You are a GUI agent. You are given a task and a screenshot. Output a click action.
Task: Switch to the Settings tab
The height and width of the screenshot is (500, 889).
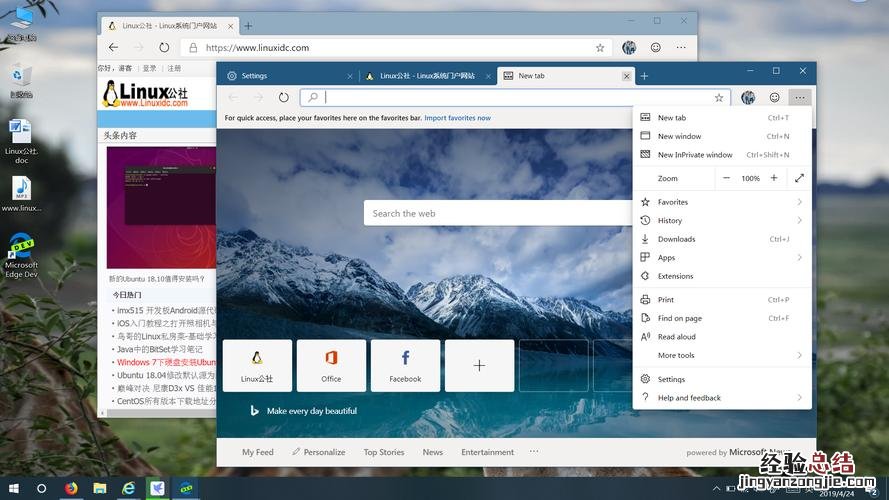(284, 76)
